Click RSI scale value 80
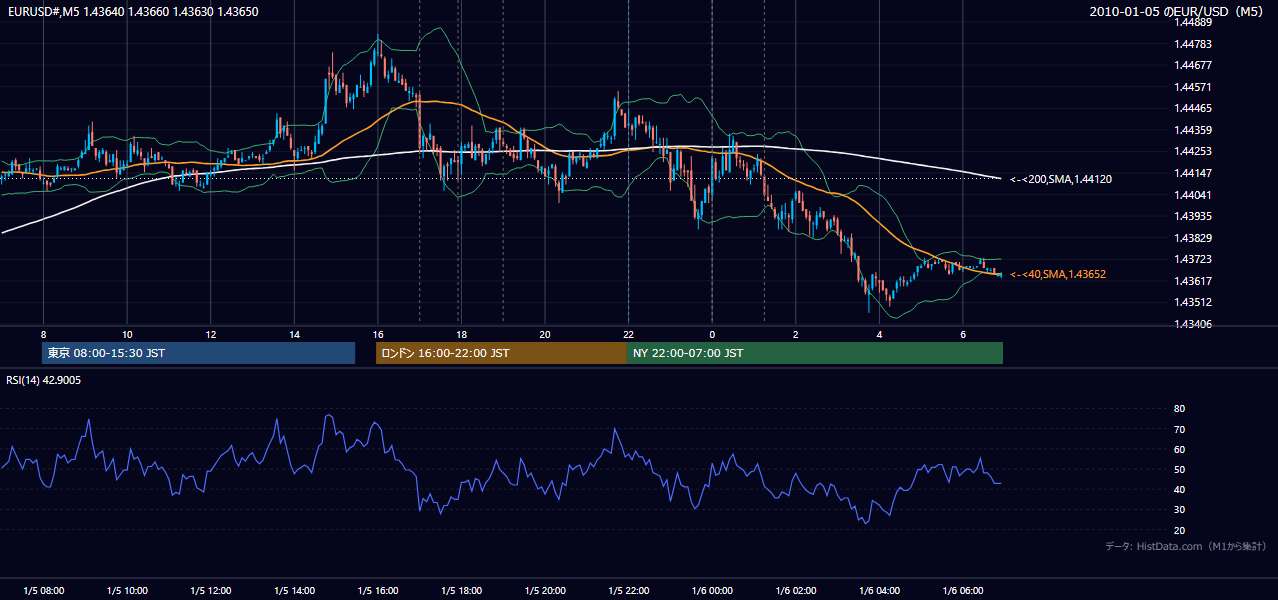Viewport: 1278px width, 600px height. pos(1179,409)
